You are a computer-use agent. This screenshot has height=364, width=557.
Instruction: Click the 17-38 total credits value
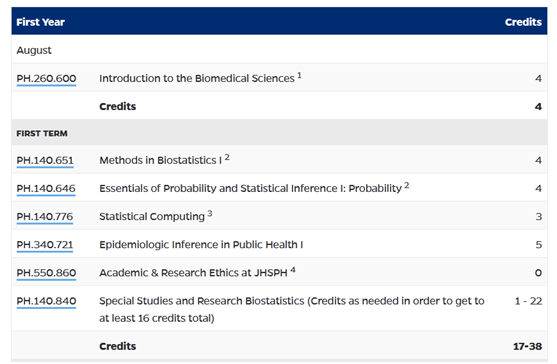point(528,346)
